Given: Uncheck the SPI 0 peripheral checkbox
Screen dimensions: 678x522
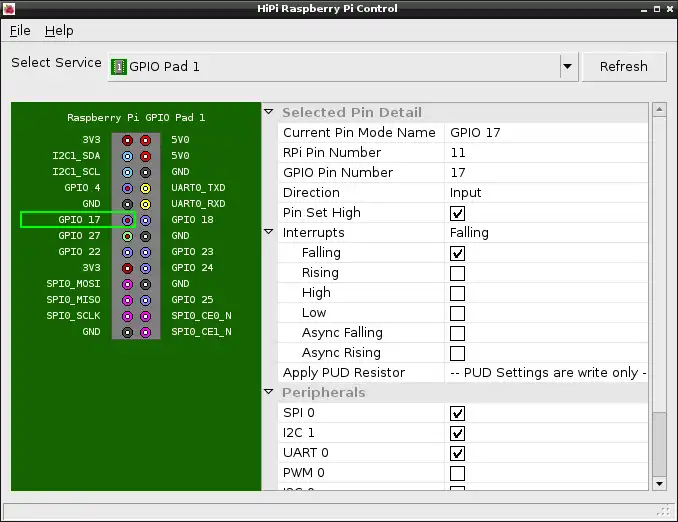Looking at the screenshot, I should [457, 413].
